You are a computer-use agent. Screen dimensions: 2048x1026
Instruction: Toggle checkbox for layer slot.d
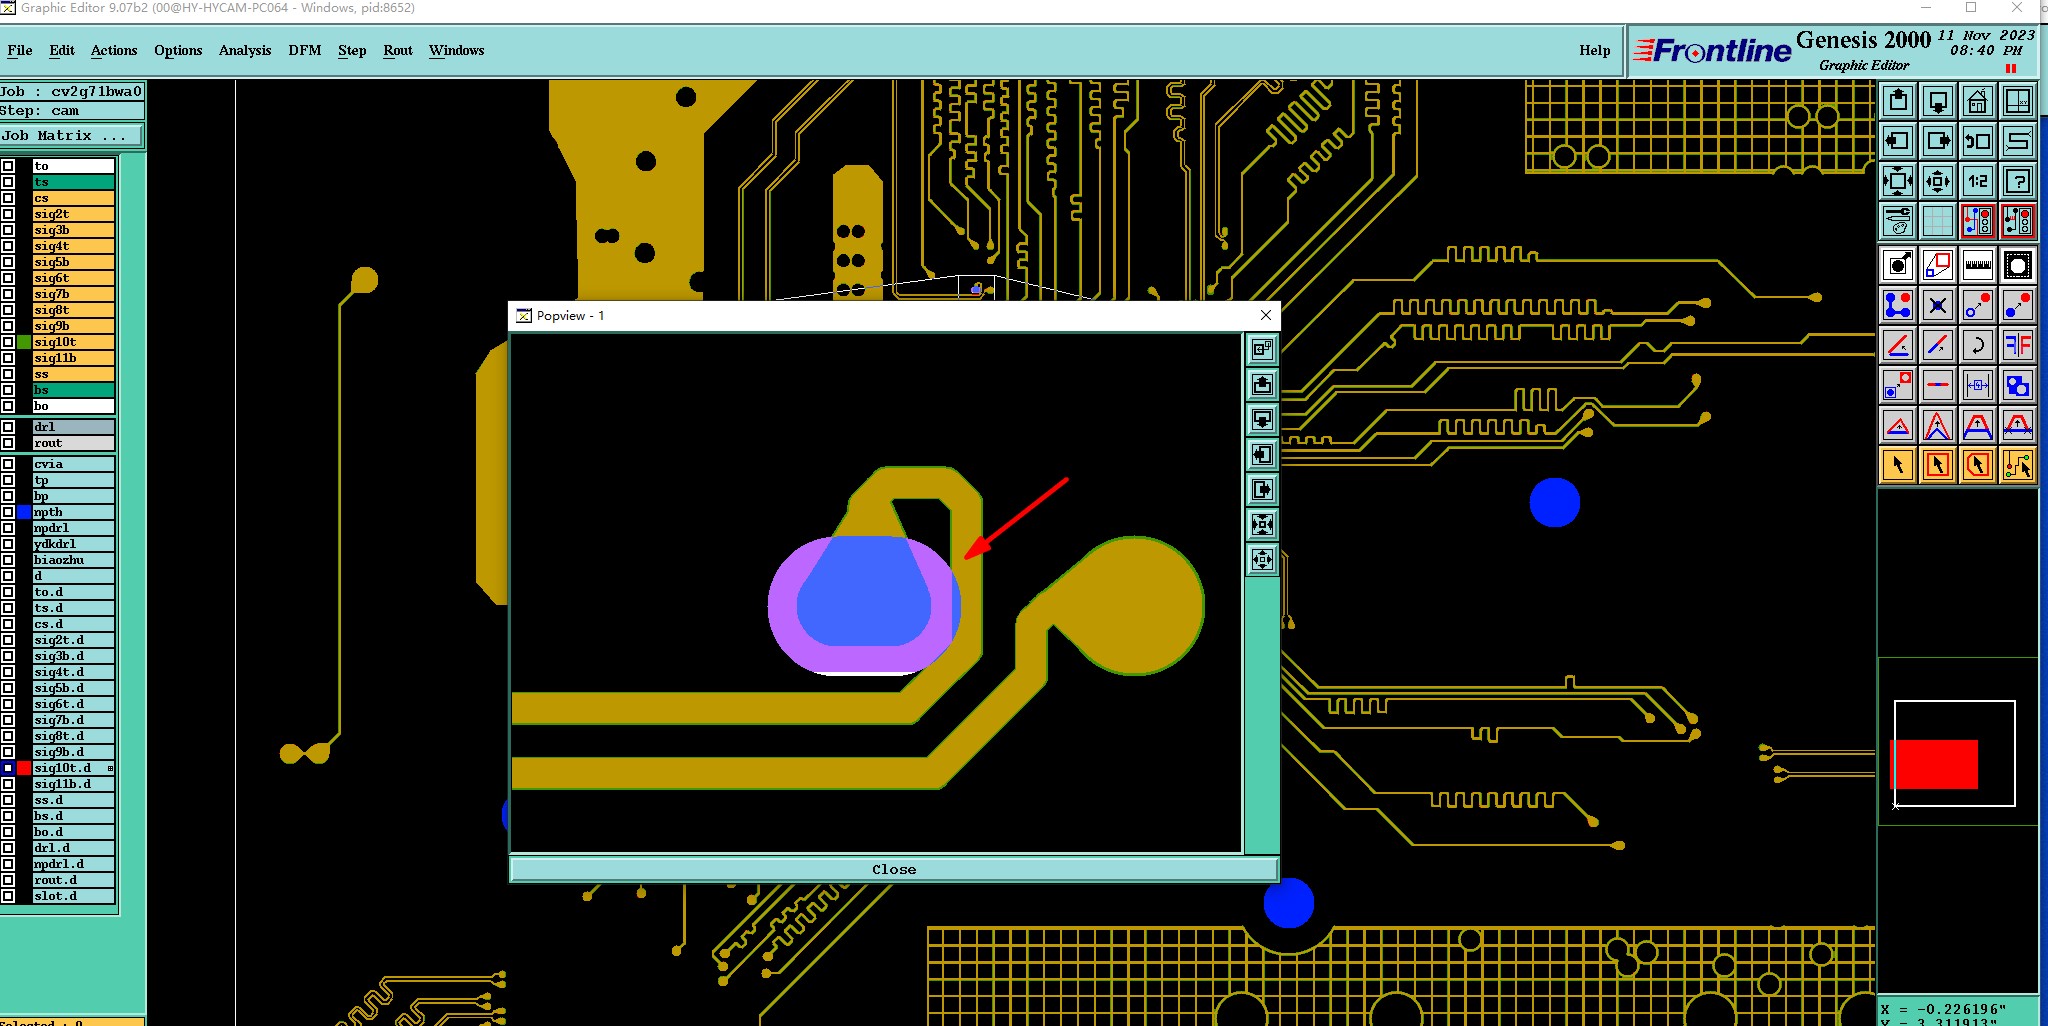click(x=8, y=896)
